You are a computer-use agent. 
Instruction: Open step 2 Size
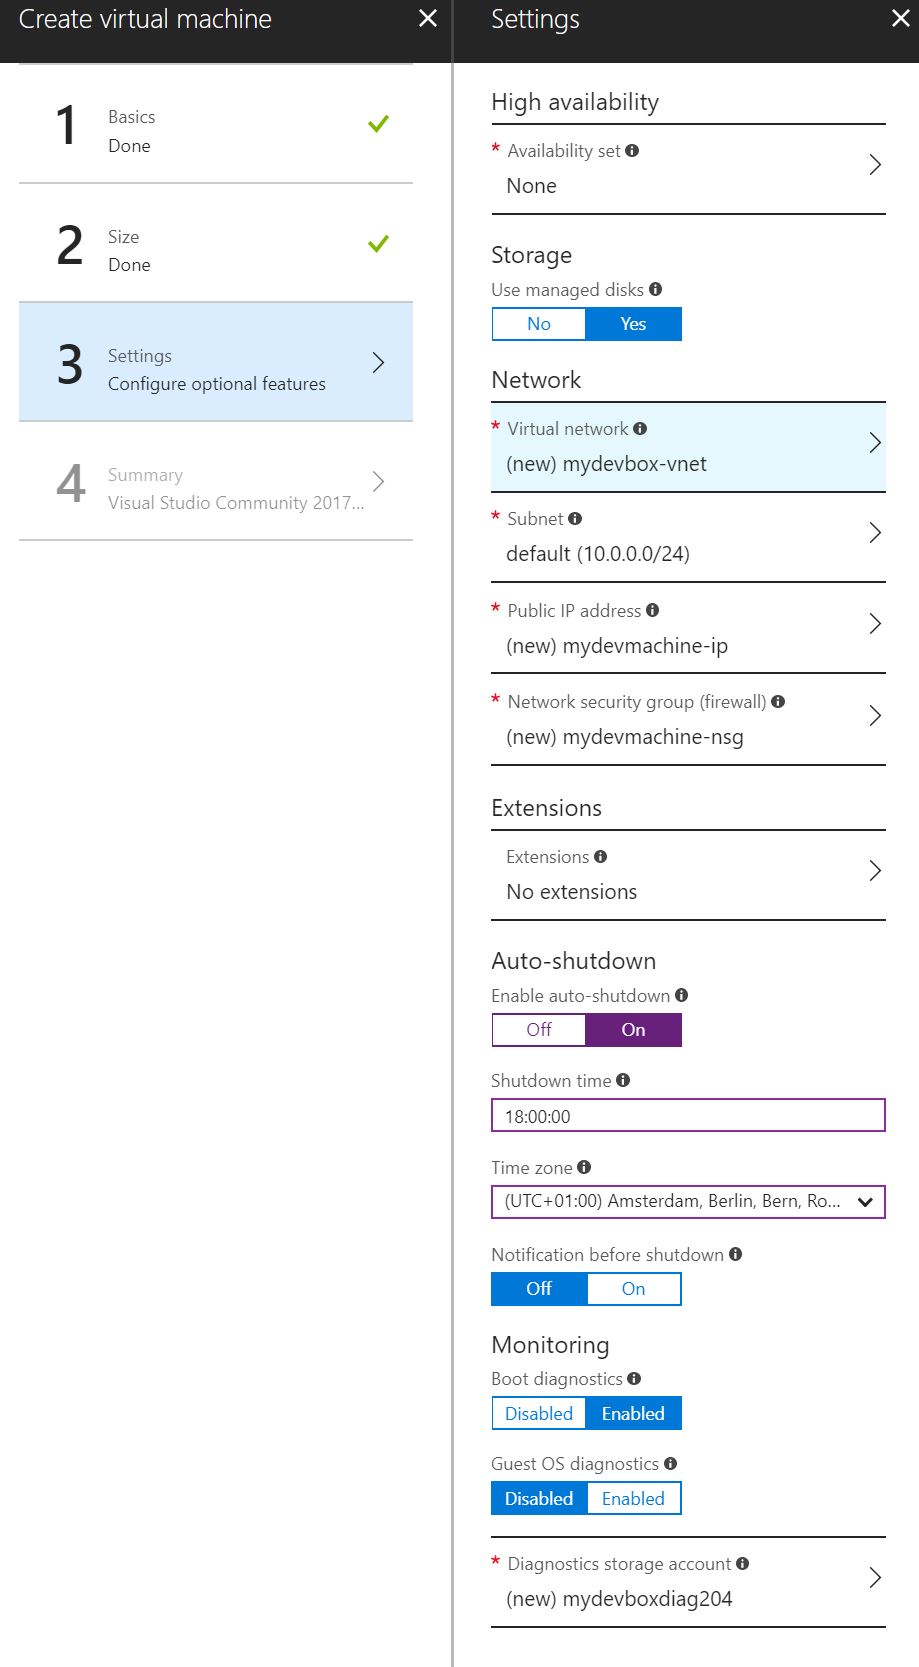click(216, 244)
